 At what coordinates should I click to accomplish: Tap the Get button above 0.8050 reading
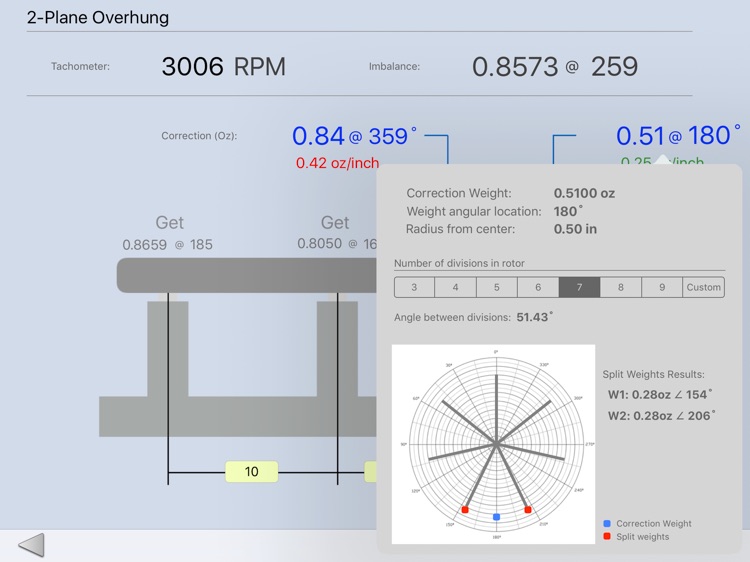tap(335, 223)
